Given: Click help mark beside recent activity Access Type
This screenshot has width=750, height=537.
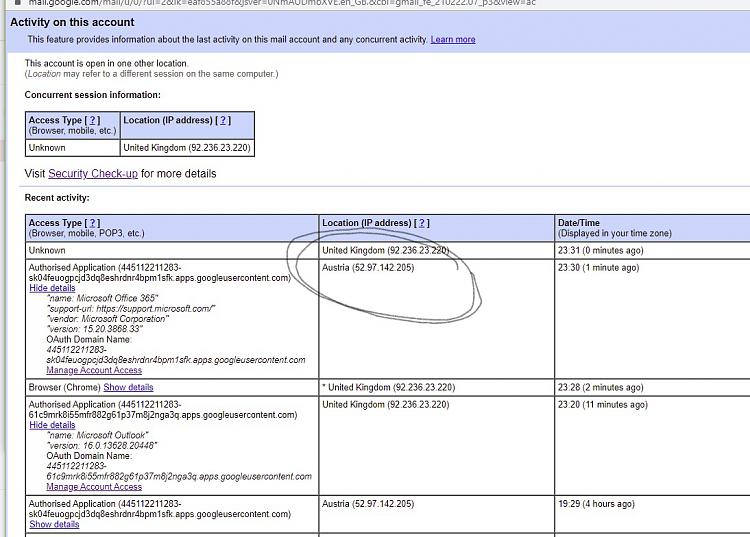Looking at the screenshot, I should 92,223.
